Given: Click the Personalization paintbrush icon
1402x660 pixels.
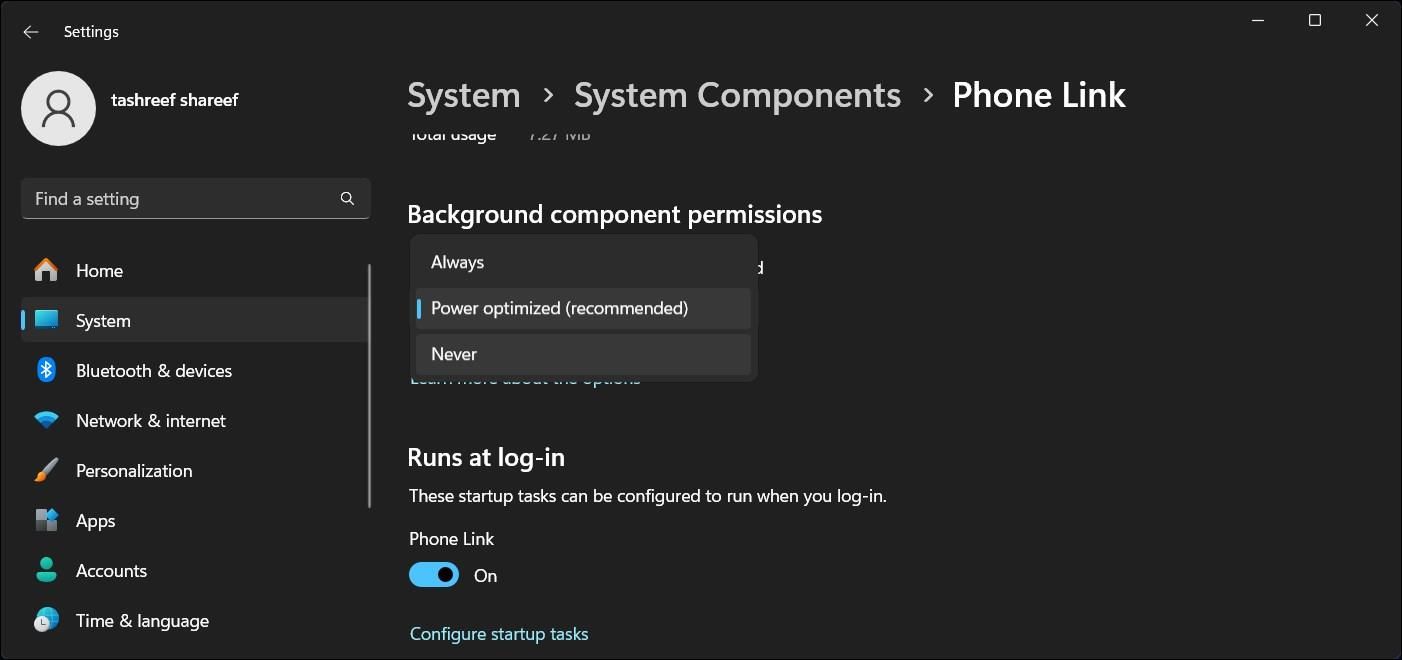Looking at the screenshot, I should pos(46,471).
